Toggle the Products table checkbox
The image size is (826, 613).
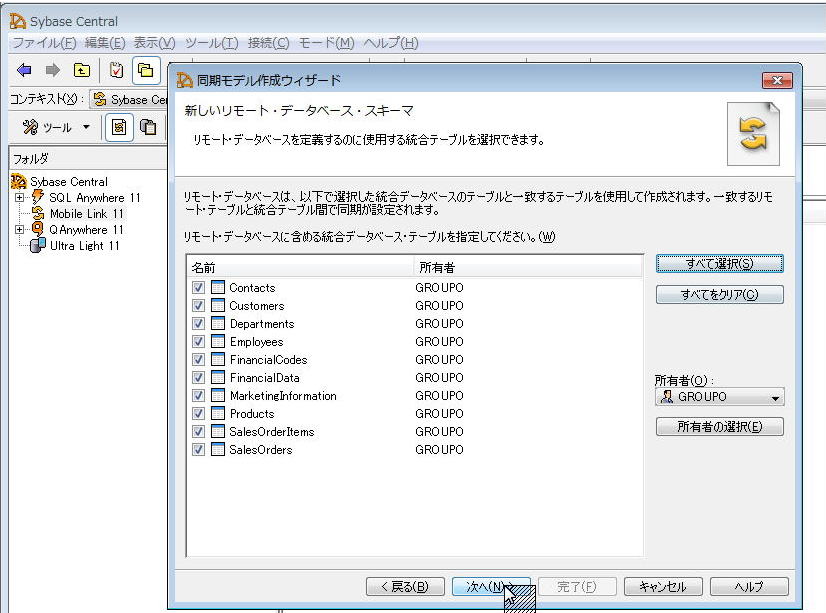coord(198,414)
